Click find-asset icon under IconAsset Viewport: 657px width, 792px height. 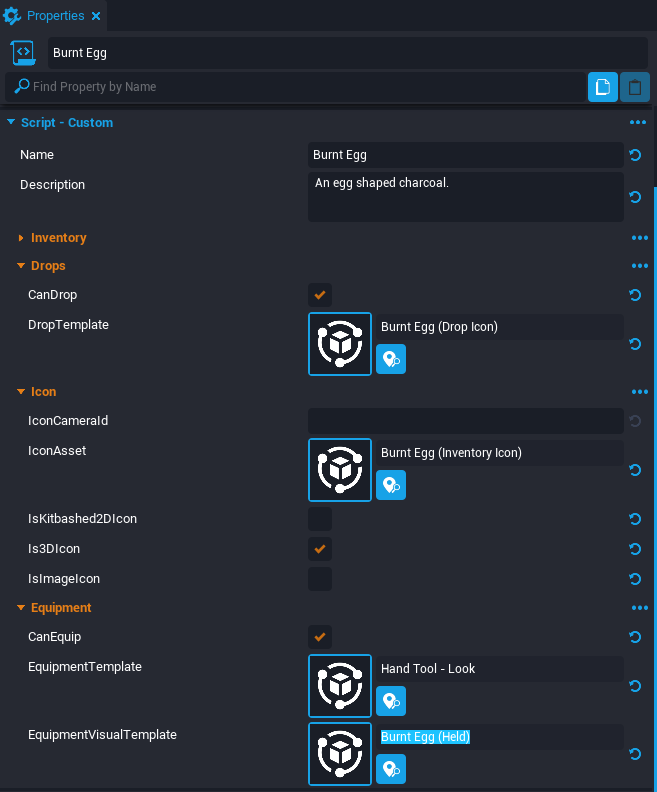point(391,485)
